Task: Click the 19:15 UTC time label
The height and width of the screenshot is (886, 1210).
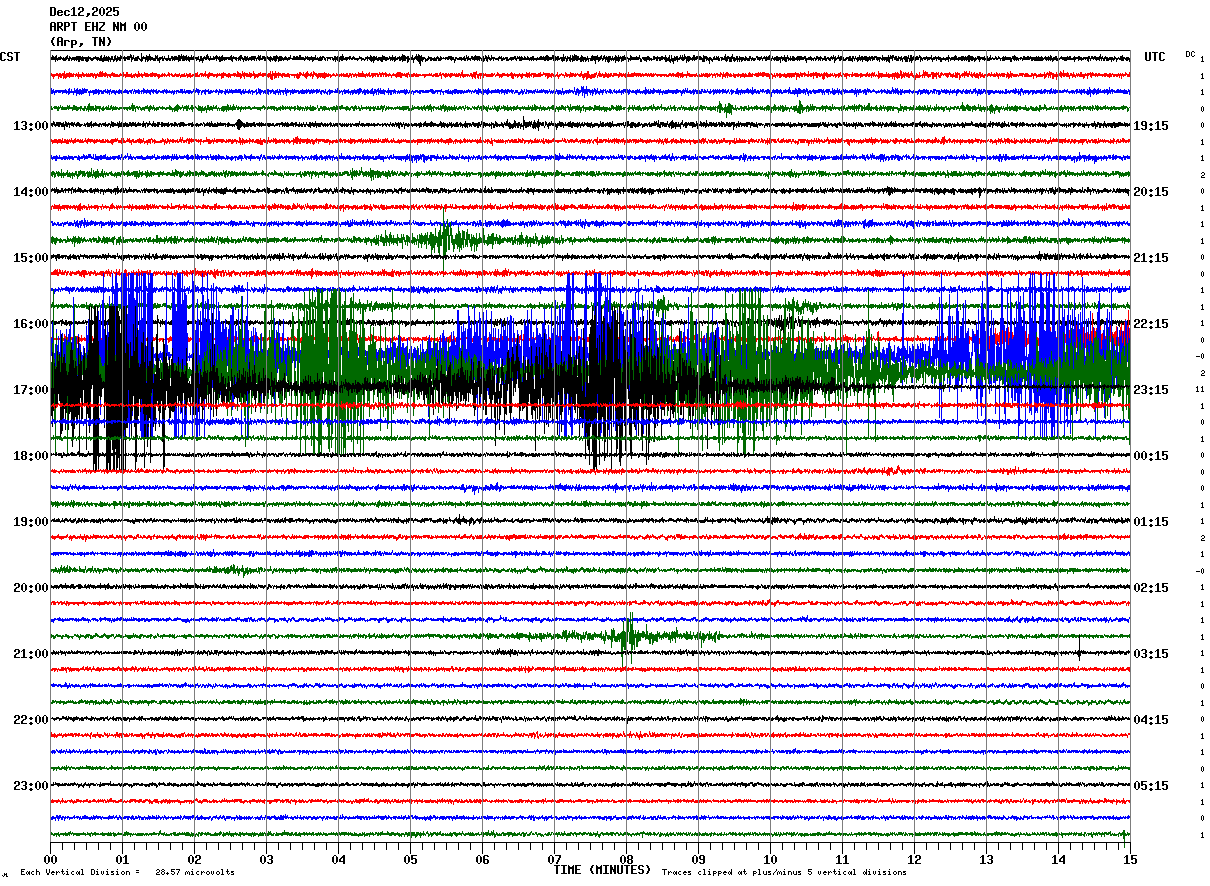Action: pyautogui.click(x=1150, y=126)
